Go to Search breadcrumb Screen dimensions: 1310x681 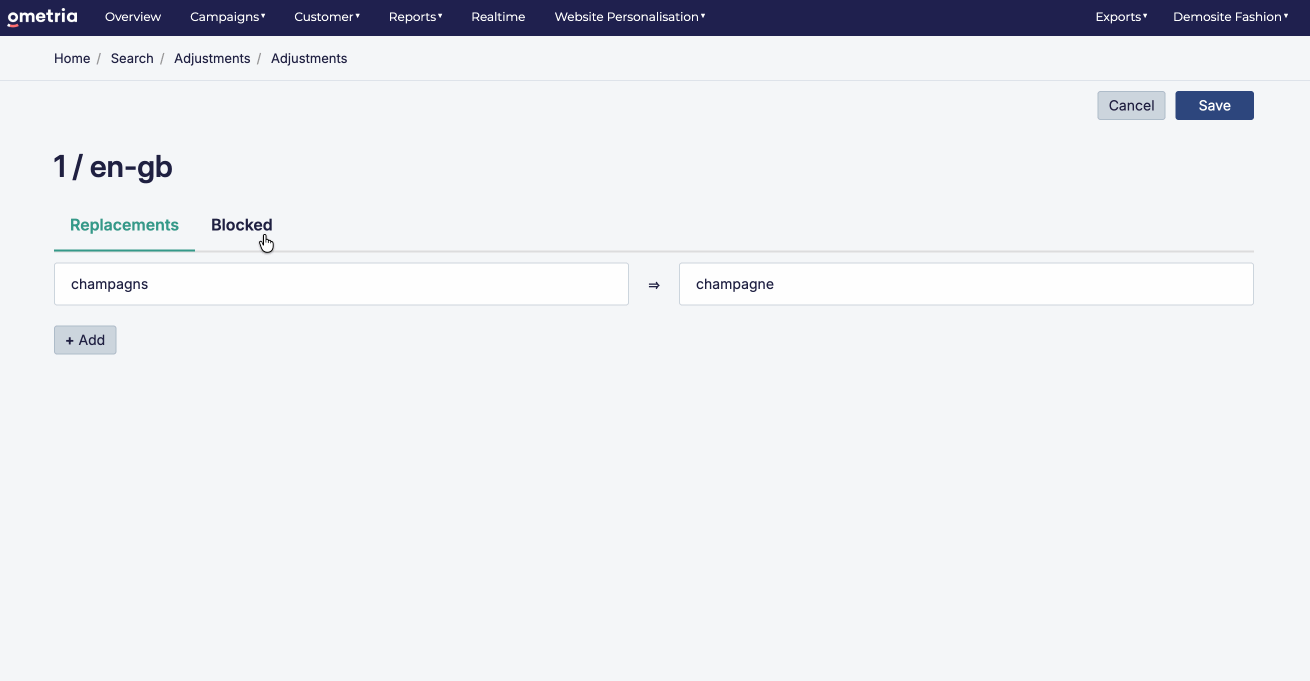pos(132,58)
